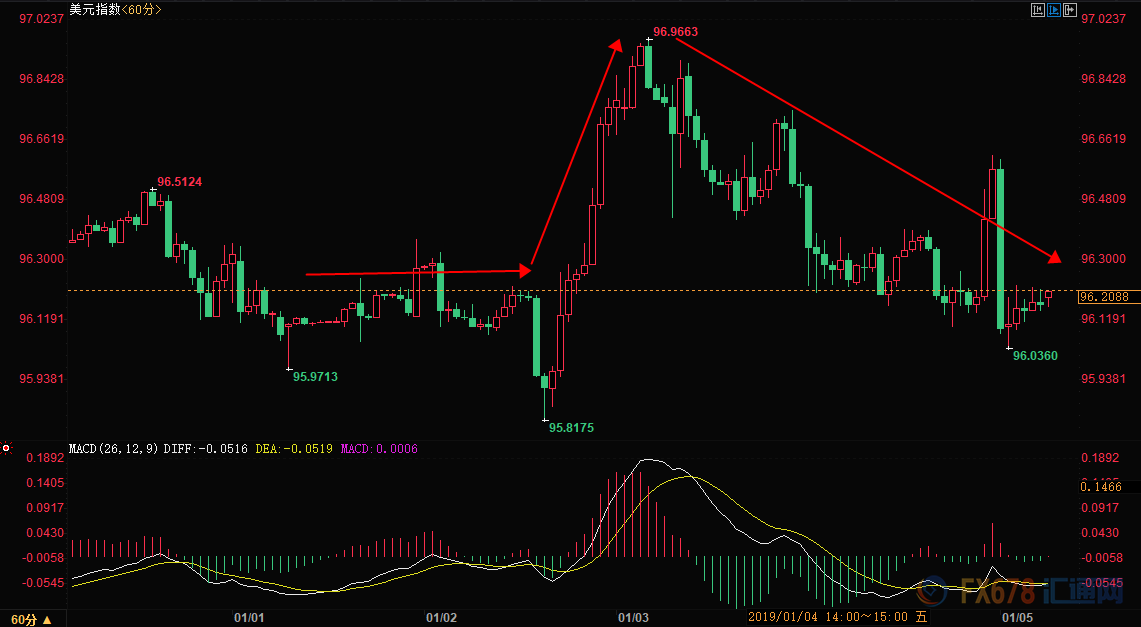The height and width of the screenshot is (627, 1141).
Task: Click the 美元指数 chart title
Action: point(94,9)
